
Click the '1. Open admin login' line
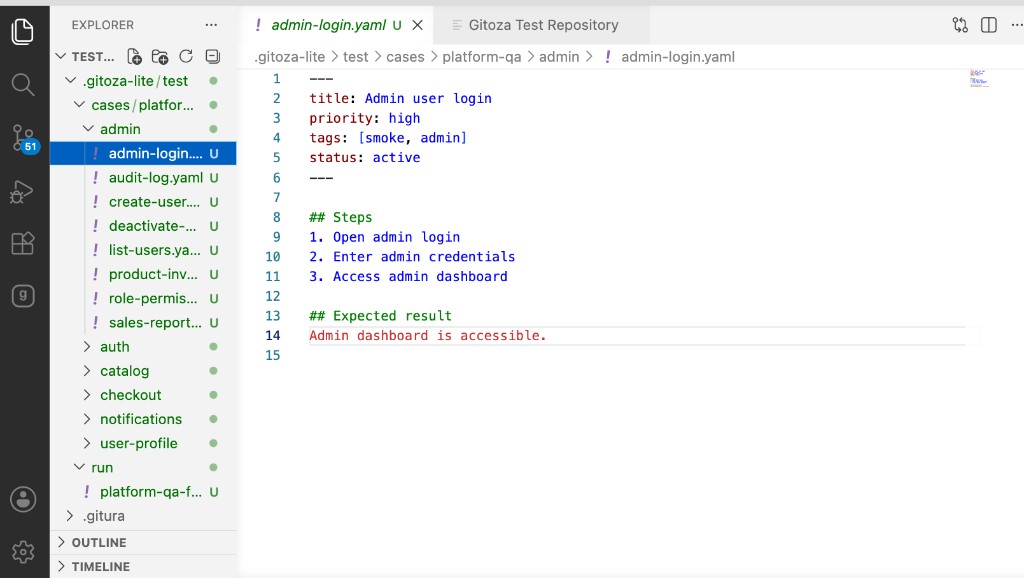click(385, 237)
